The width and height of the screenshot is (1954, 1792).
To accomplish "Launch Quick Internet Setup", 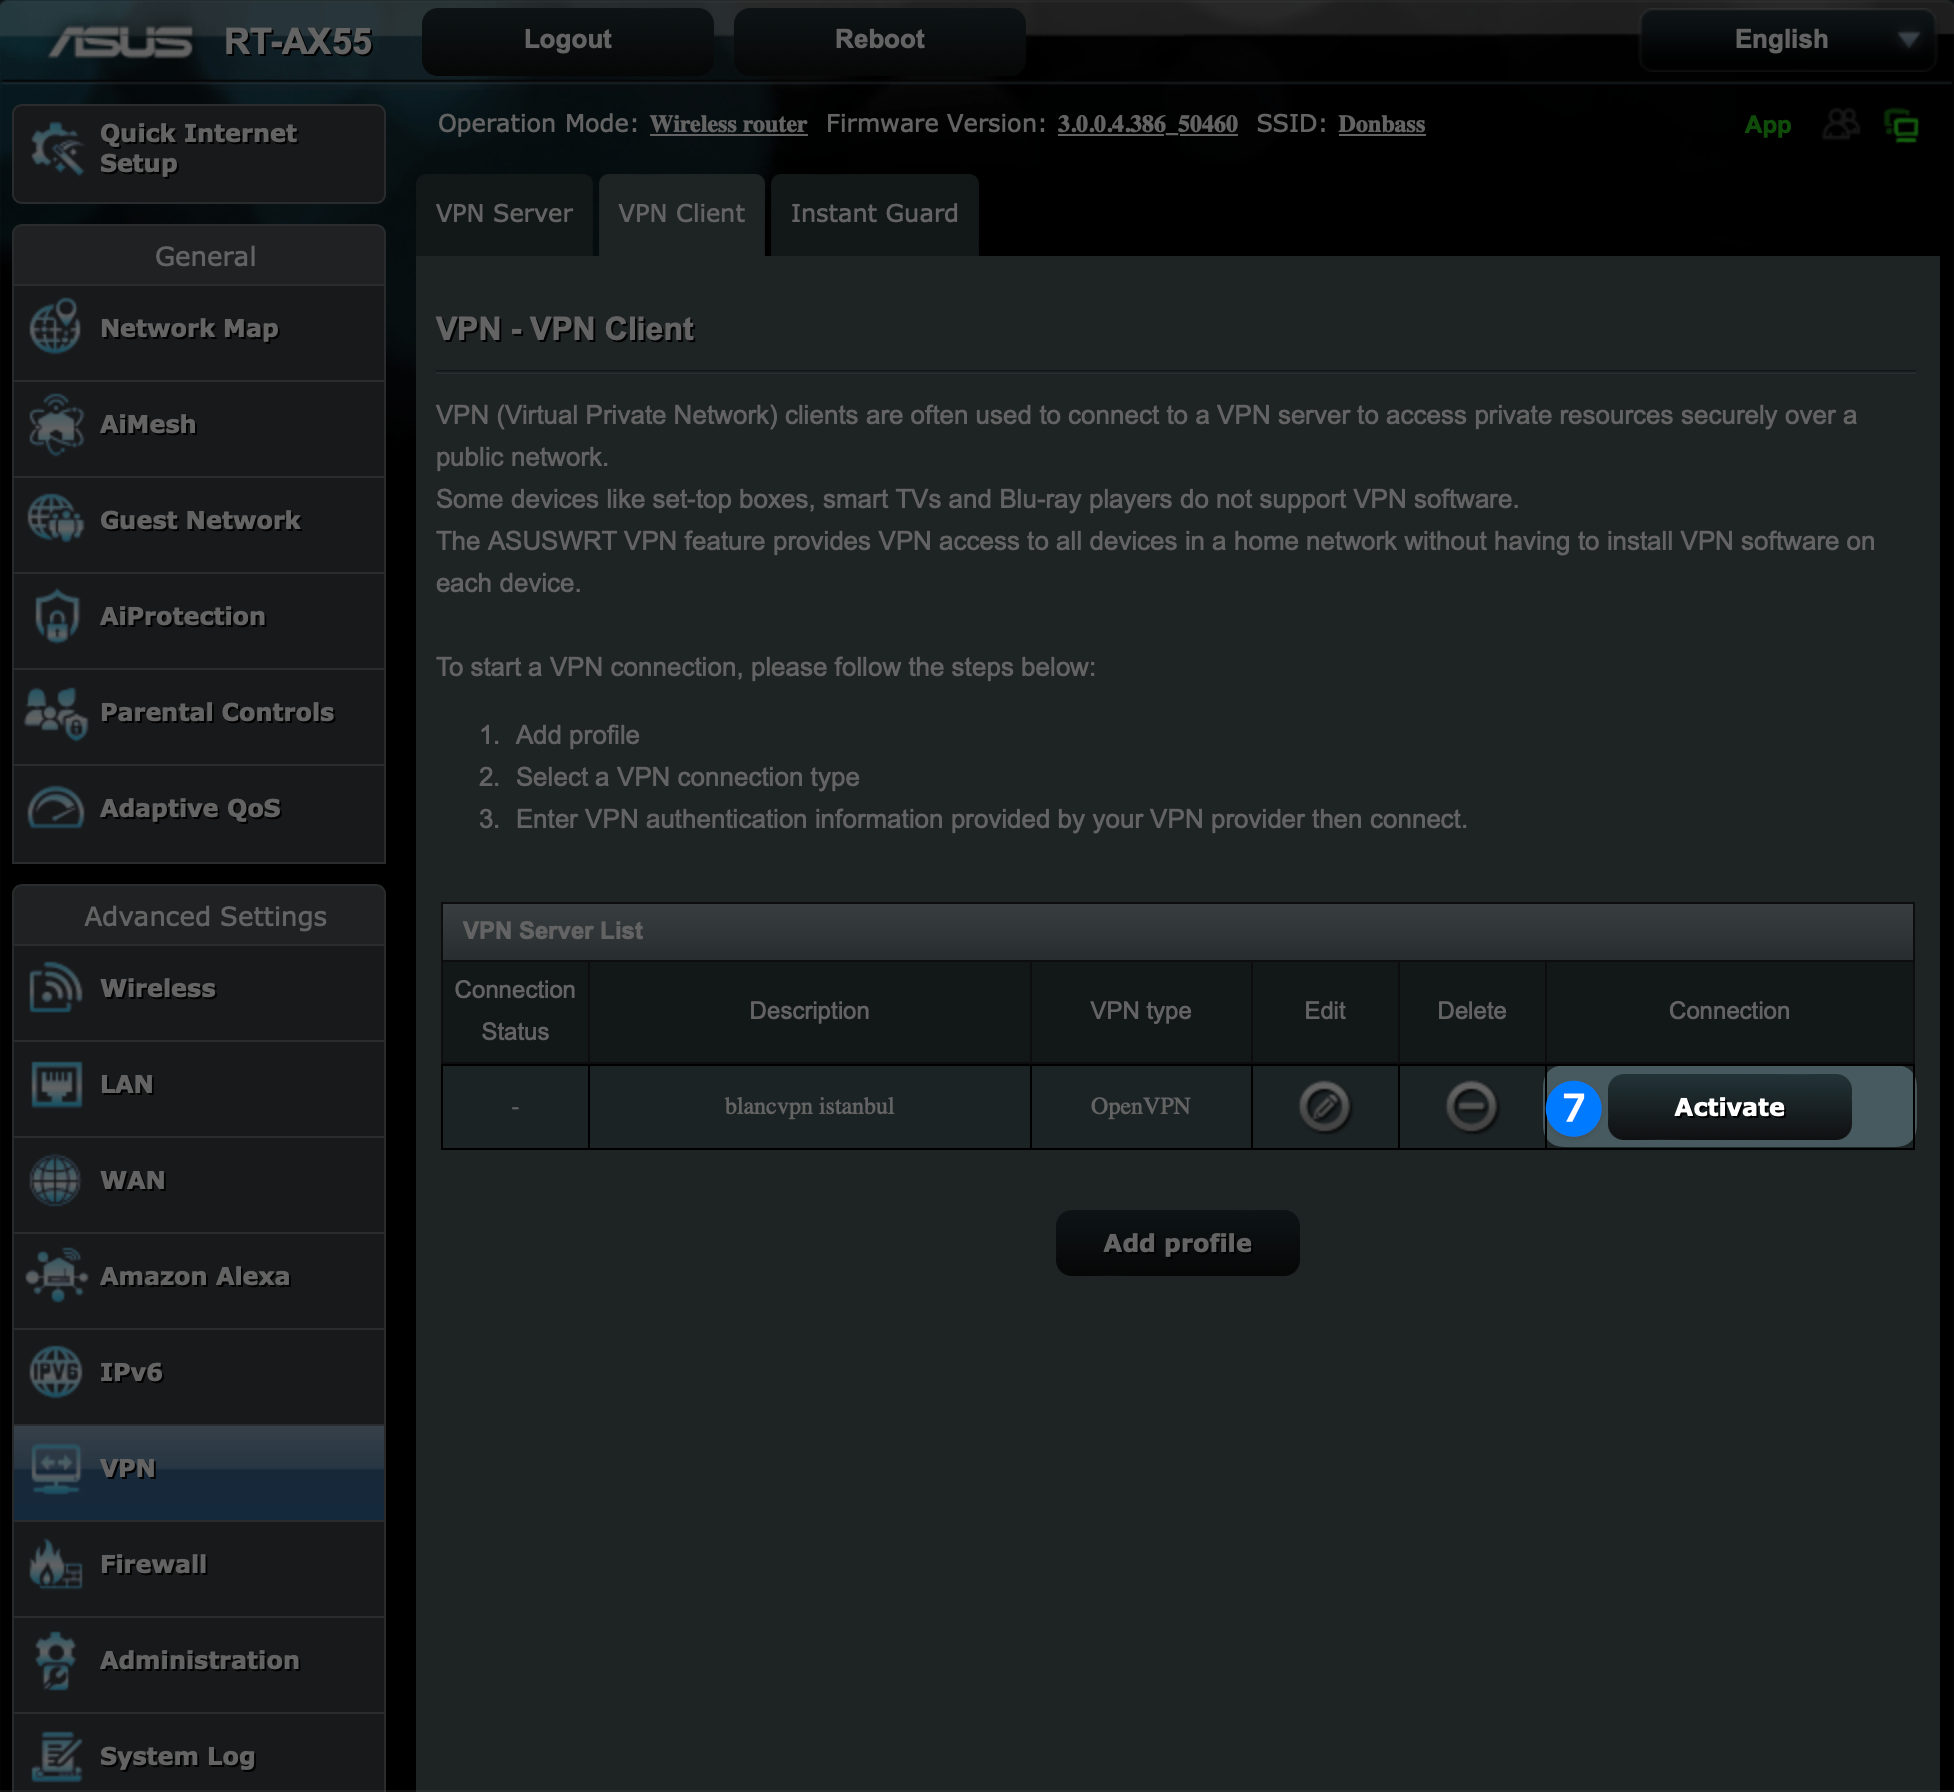I will [199, 150].
